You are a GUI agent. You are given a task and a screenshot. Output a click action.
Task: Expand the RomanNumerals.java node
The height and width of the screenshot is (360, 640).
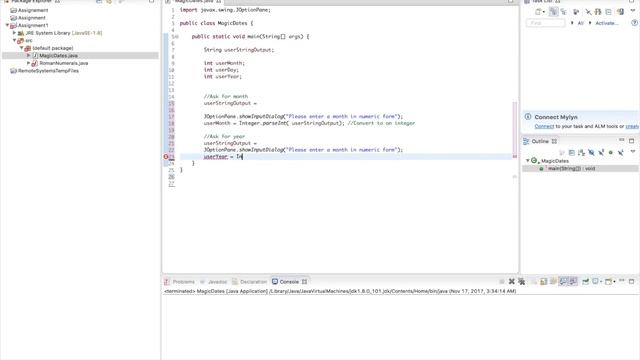[x=29, y=63]
